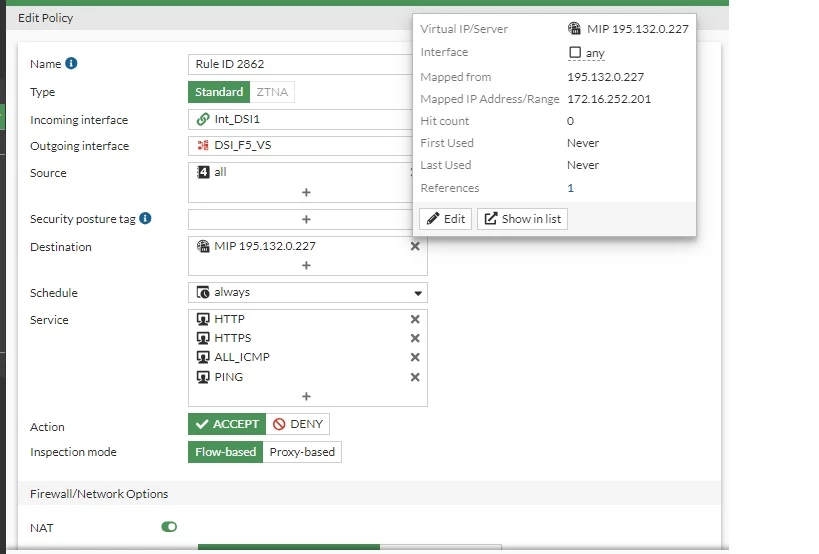Click the MIP 195.132.0.227 destination VIP icon
Image resolution: width=819 pixels, height=554 pixels.
[203, 245]
